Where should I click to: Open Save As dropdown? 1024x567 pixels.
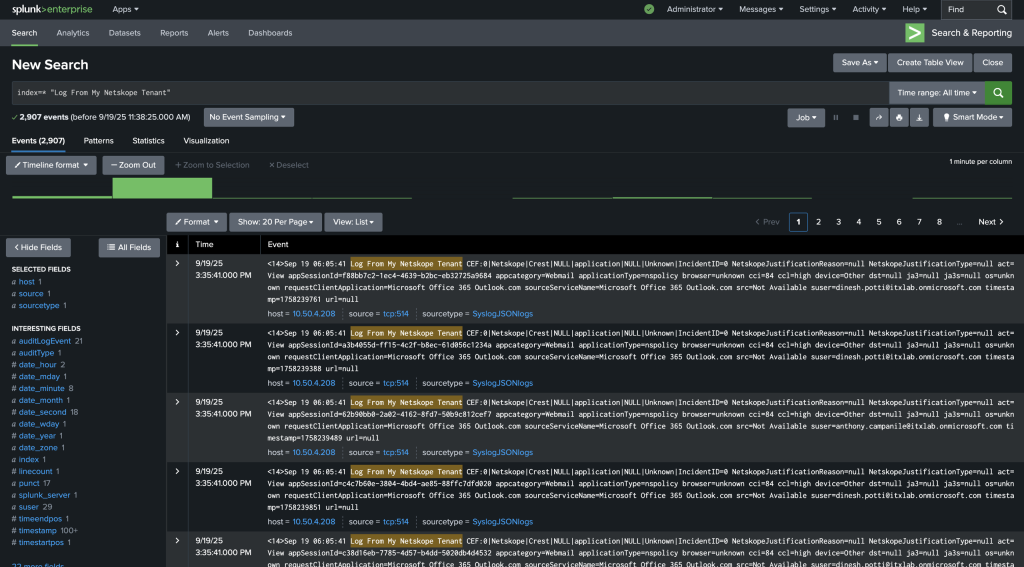pos(859,63)
